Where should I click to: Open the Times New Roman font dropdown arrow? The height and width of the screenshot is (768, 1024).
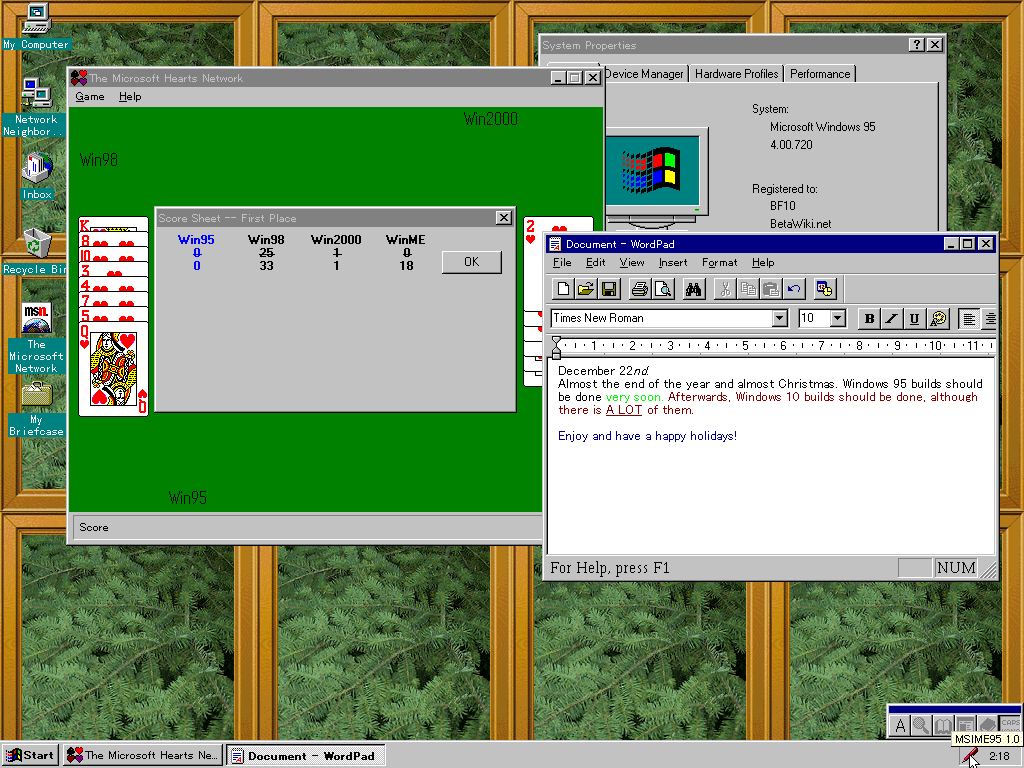[779, 319]
